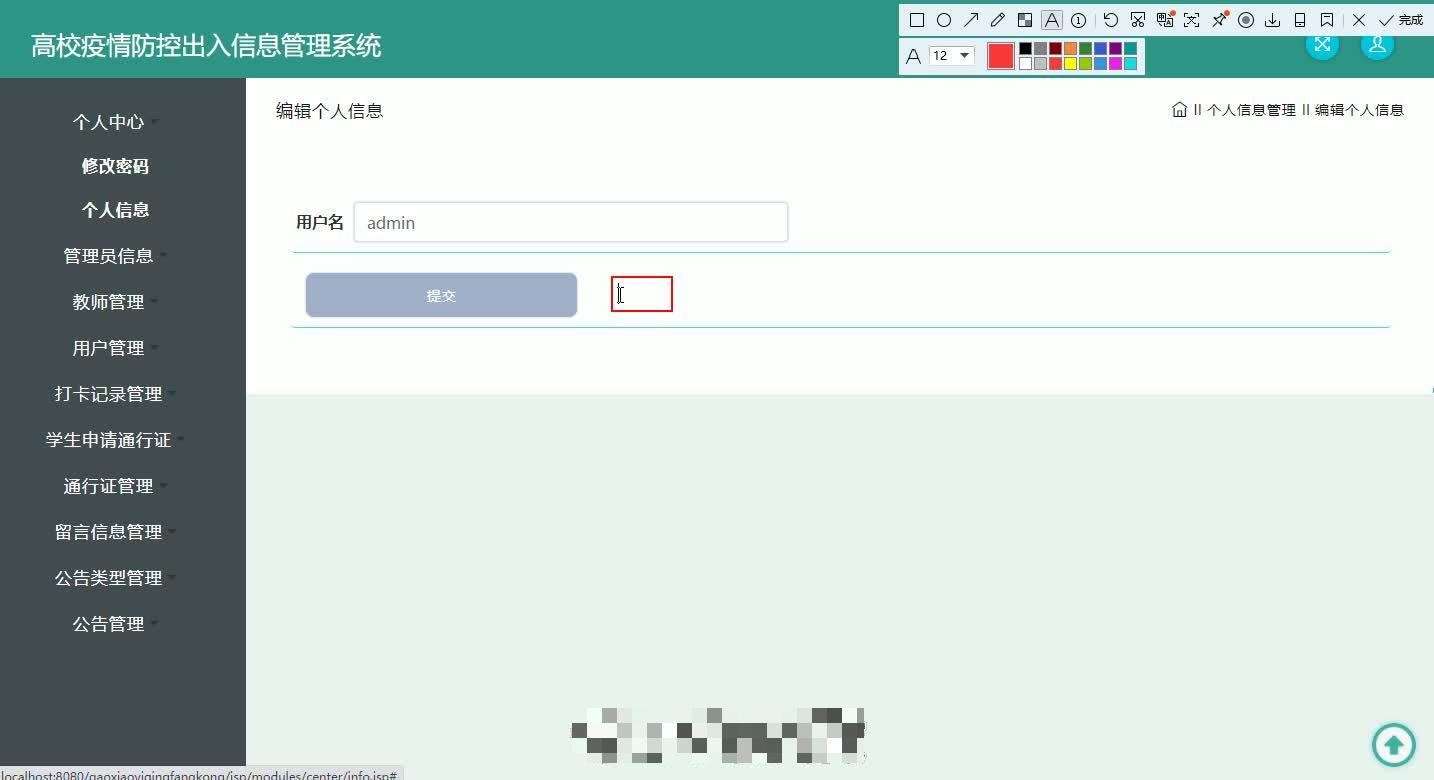
Task: Open 修改密码 submenu item
Action: pyautogui.click(x=115, y=166)
